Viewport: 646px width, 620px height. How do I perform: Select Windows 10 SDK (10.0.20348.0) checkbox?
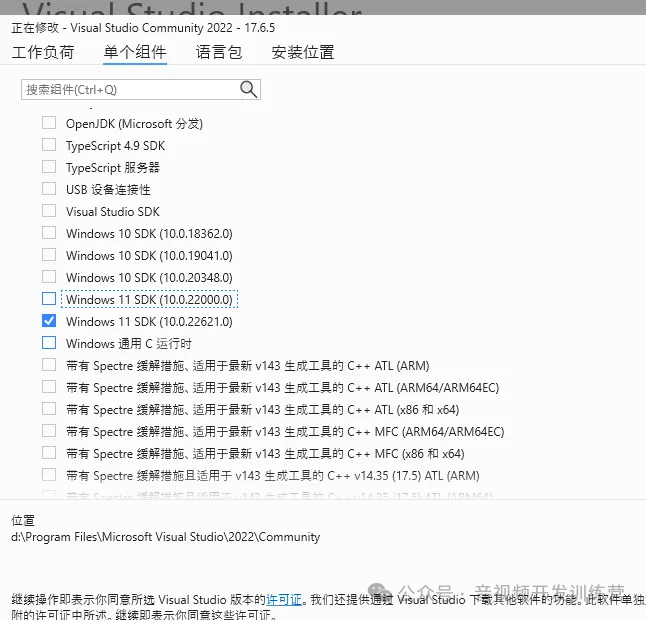49,276
